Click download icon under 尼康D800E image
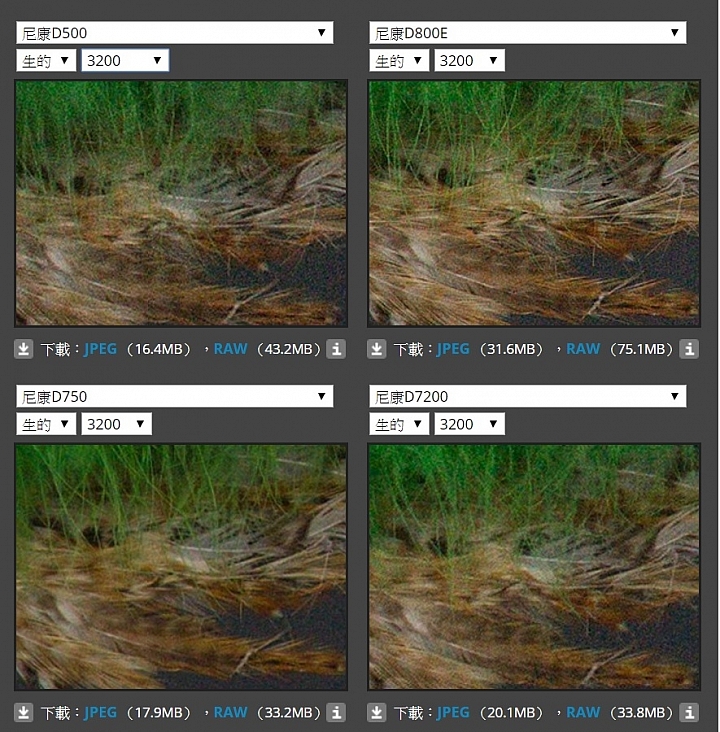This screenshot has width=720, height=732. click(376, 349)
